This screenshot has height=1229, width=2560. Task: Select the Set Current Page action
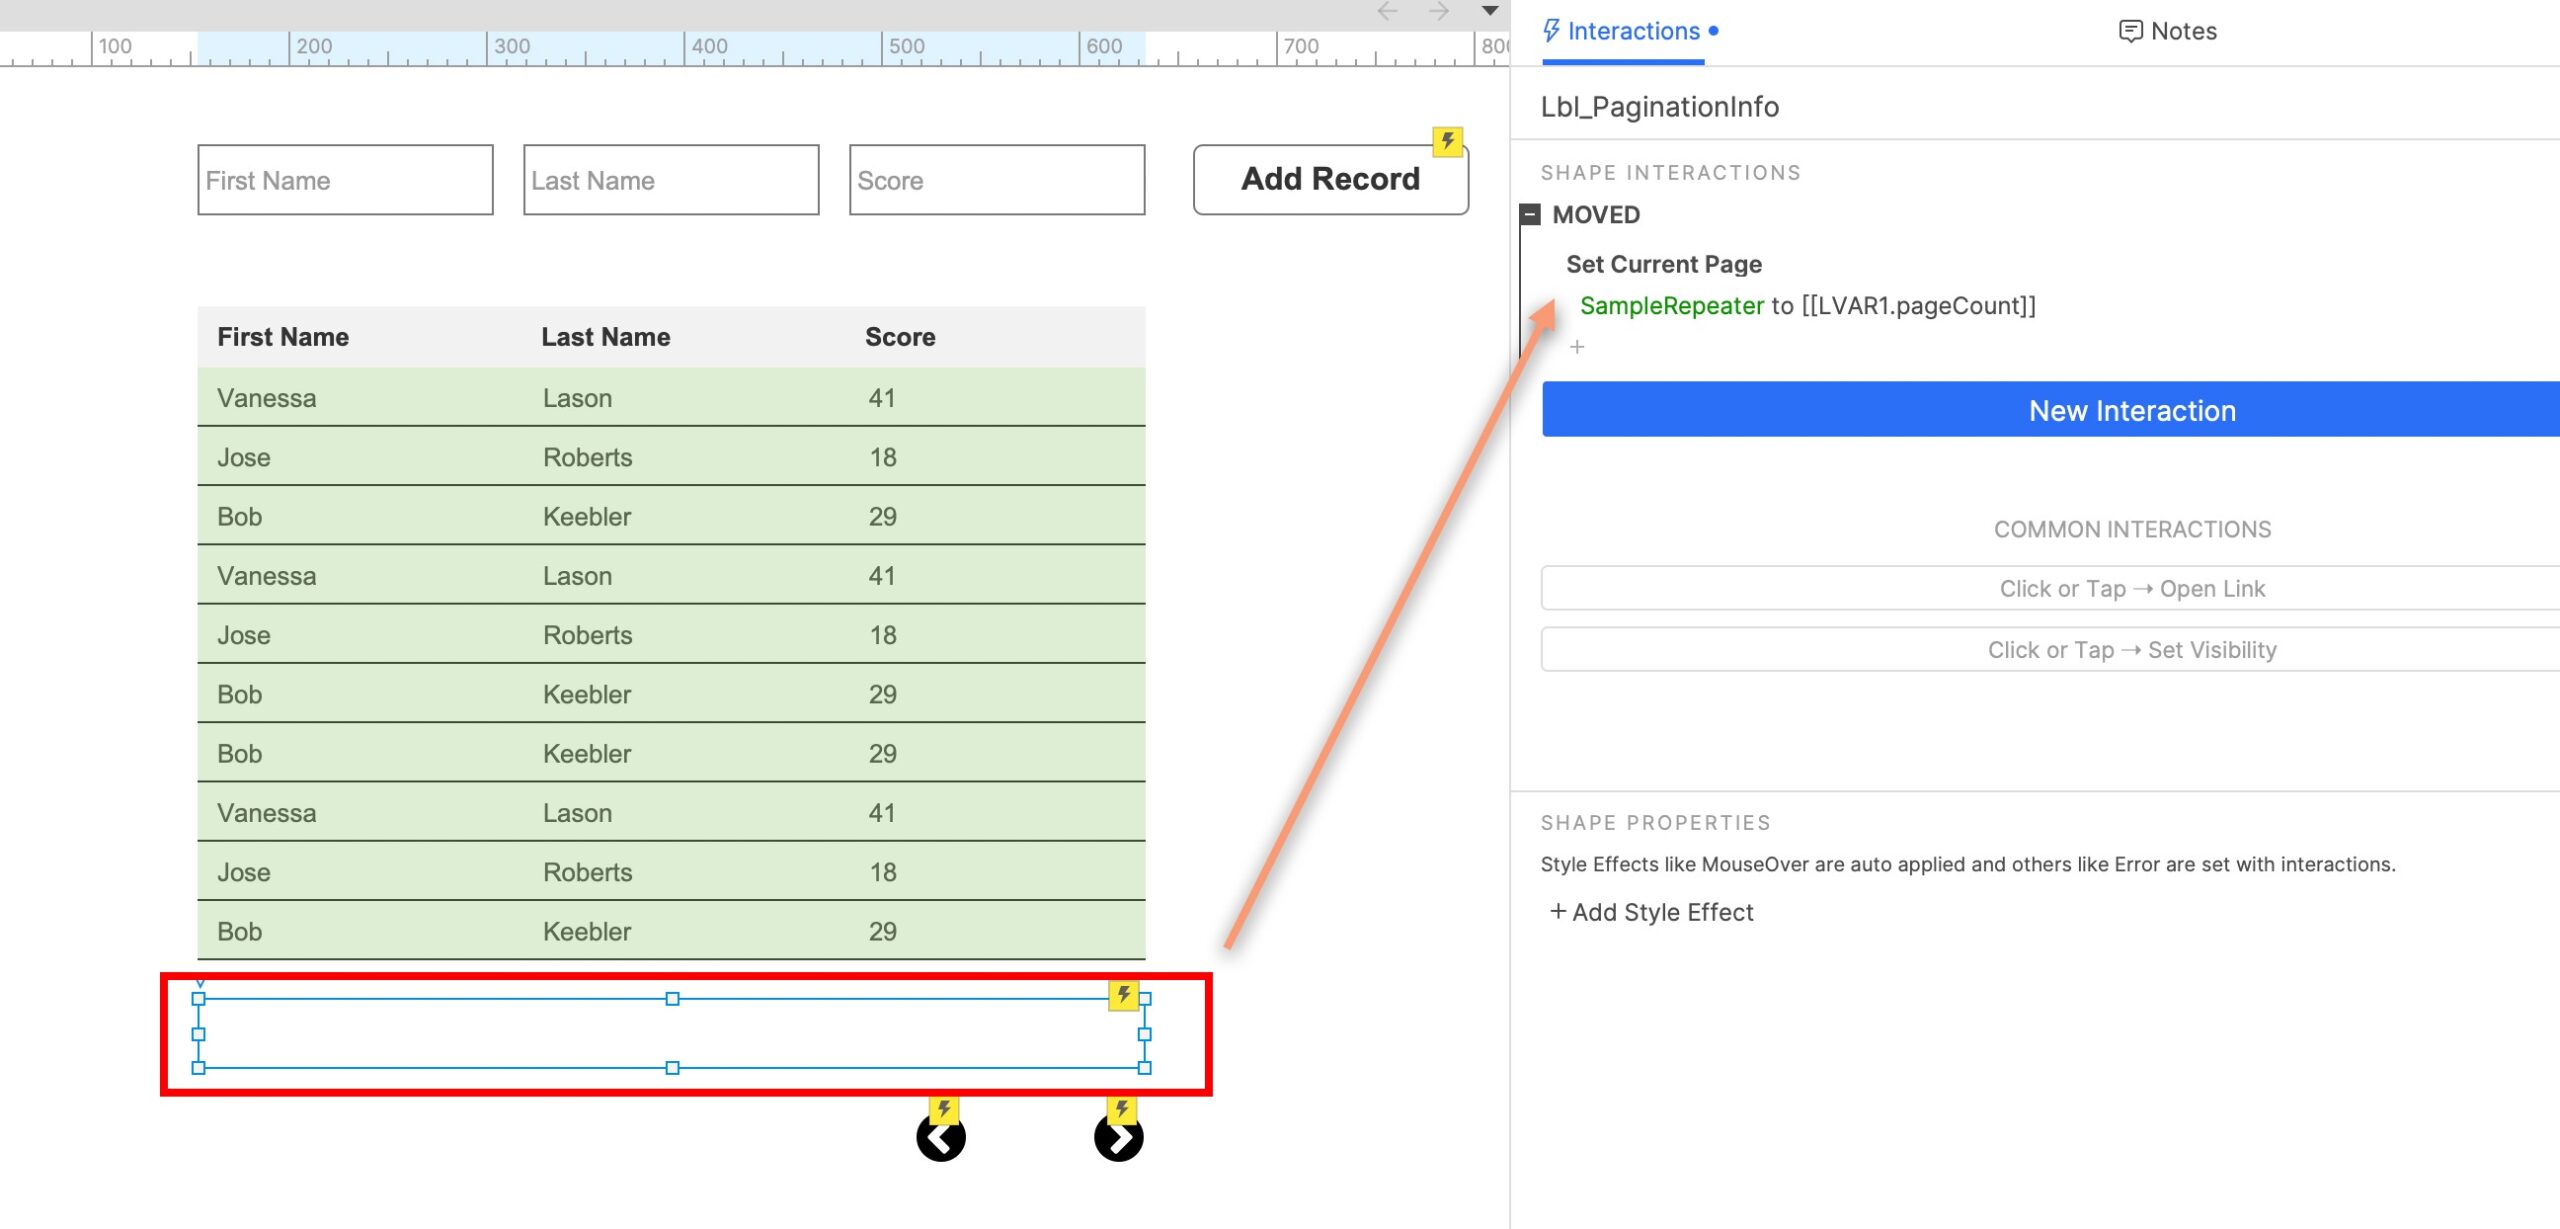[x=1663, y=264]
